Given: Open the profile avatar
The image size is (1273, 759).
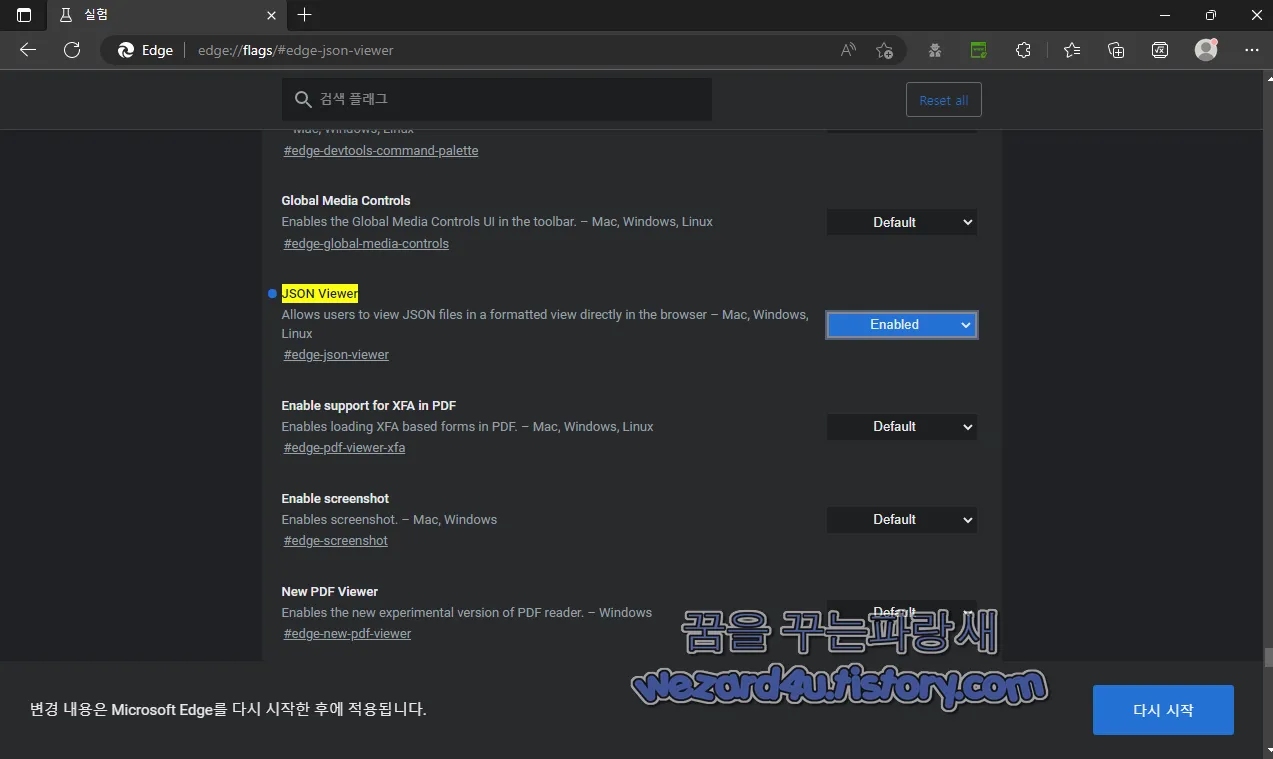Looking at the screenshot, I should pyautogui.click(x=1206, y=50).
